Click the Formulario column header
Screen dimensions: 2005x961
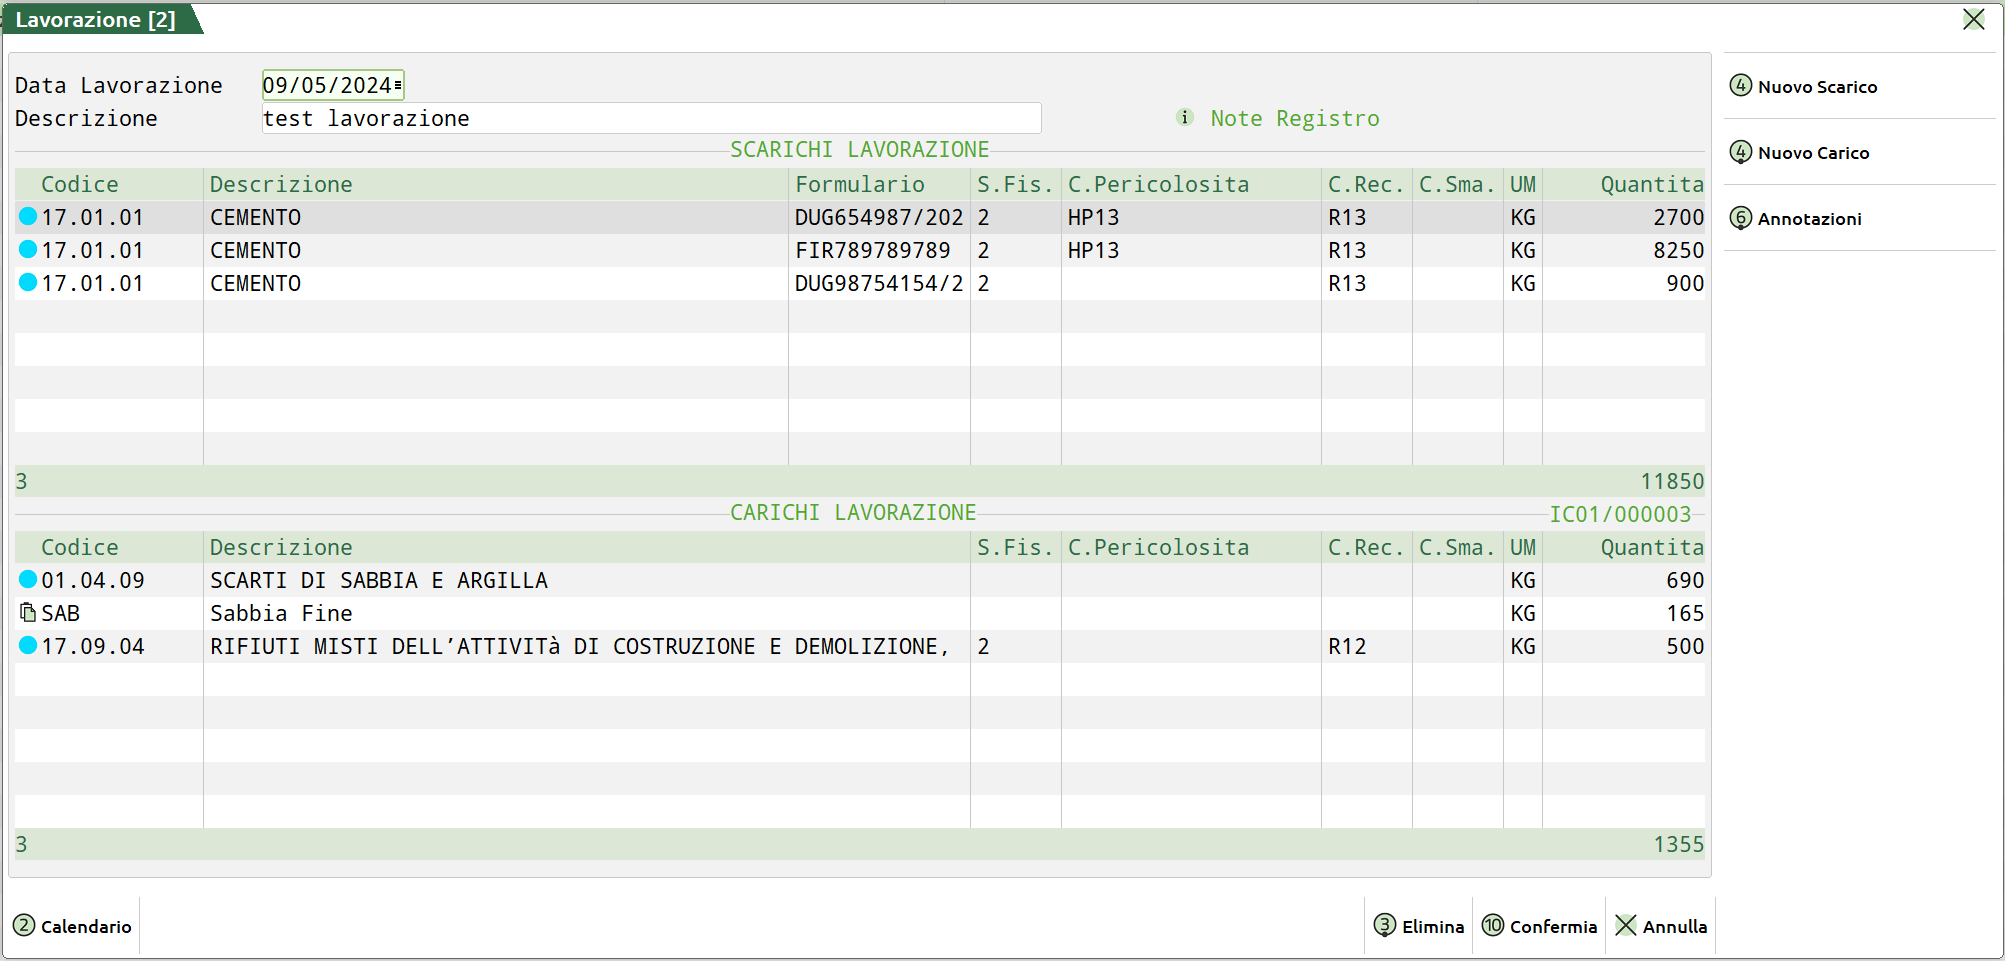[859, 185]
